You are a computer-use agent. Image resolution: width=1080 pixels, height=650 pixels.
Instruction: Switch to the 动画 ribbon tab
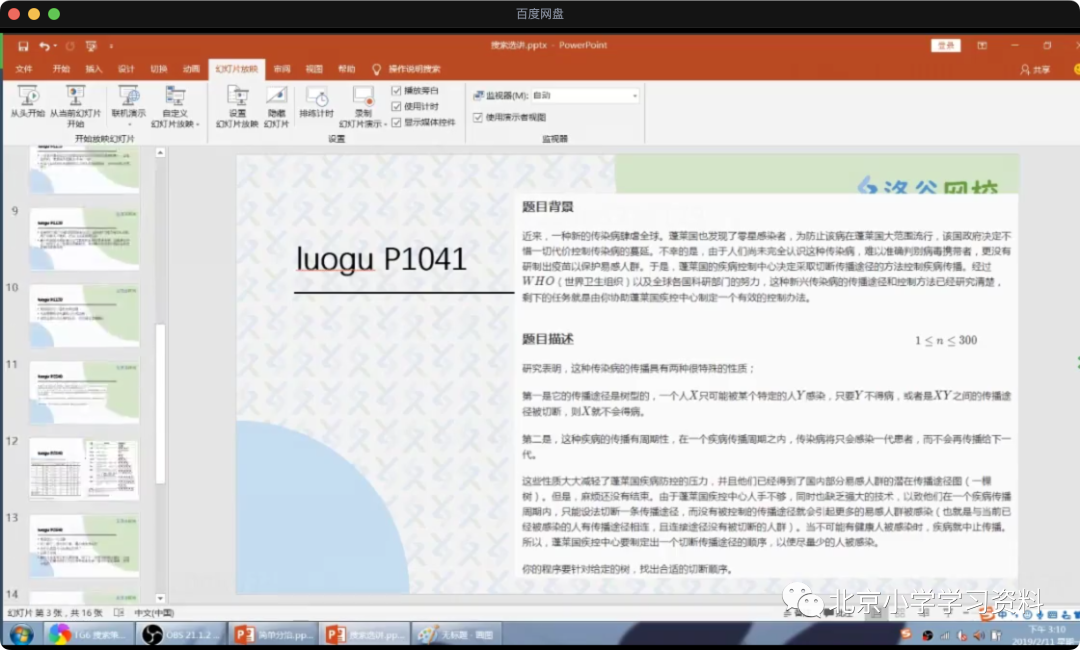(191, 69)
